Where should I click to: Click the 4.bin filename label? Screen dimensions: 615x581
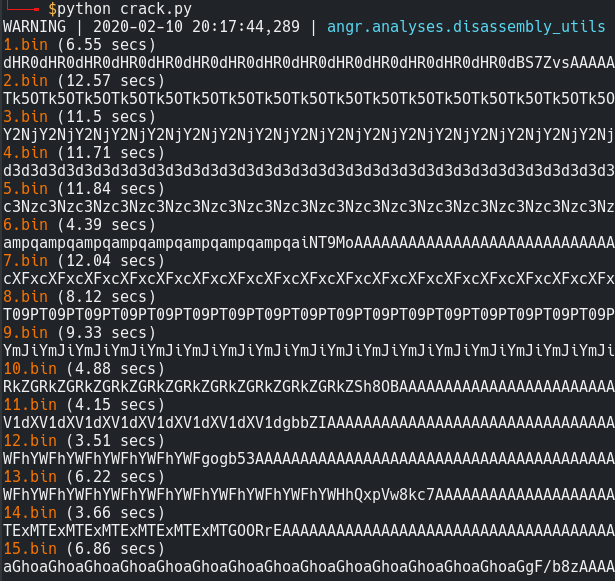(25, 153)
